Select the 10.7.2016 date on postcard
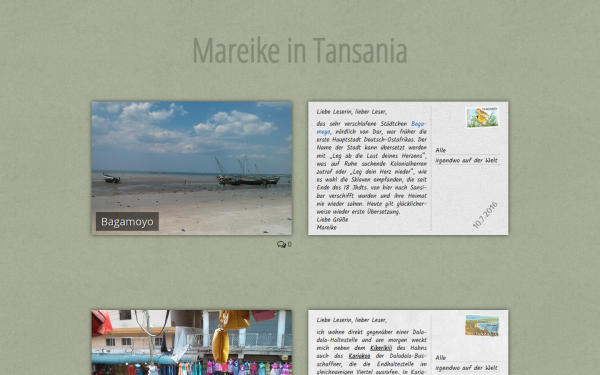The height and width of the screenshot is (375, 600). tap(485, 215)
